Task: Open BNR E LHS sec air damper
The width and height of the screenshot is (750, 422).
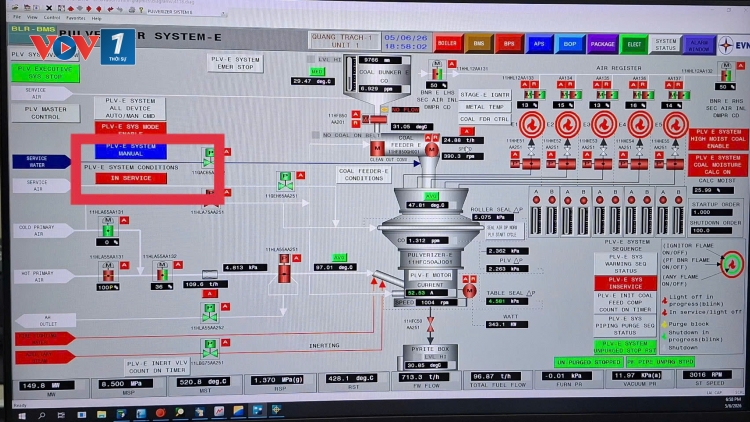Action: pyautogui.click(x=437, y=71)
